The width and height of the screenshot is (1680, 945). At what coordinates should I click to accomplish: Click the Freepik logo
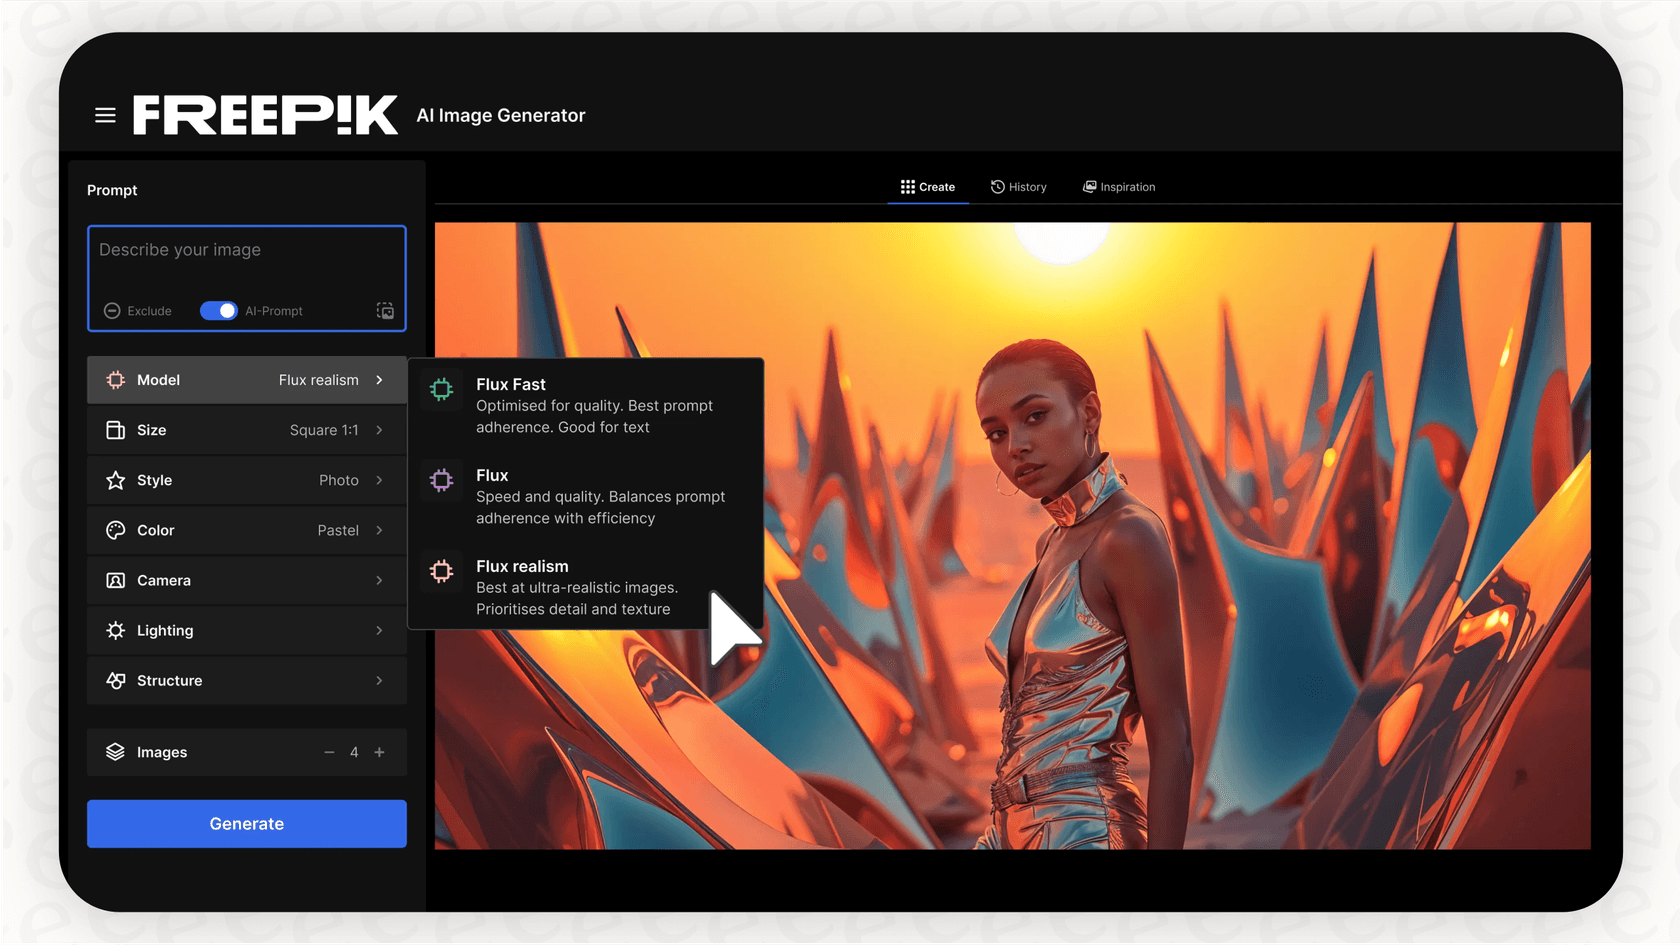tap(265, 115)
